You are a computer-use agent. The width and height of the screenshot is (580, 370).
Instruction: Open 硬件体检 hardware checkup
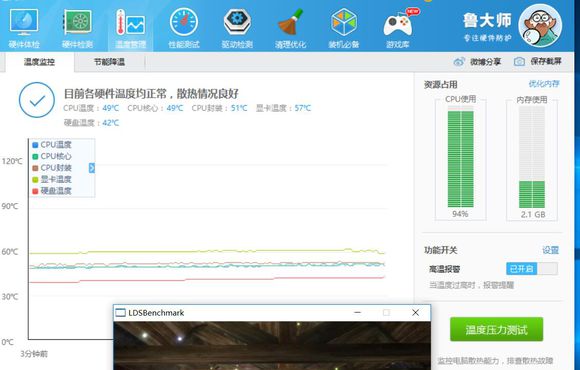click(24, 28)
